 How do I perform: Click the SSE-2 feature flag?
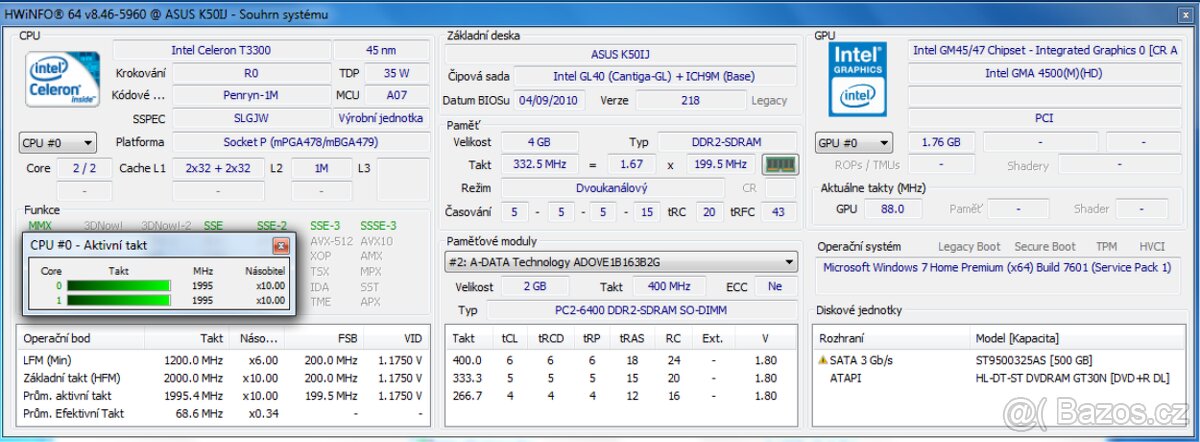coord(272,226)
